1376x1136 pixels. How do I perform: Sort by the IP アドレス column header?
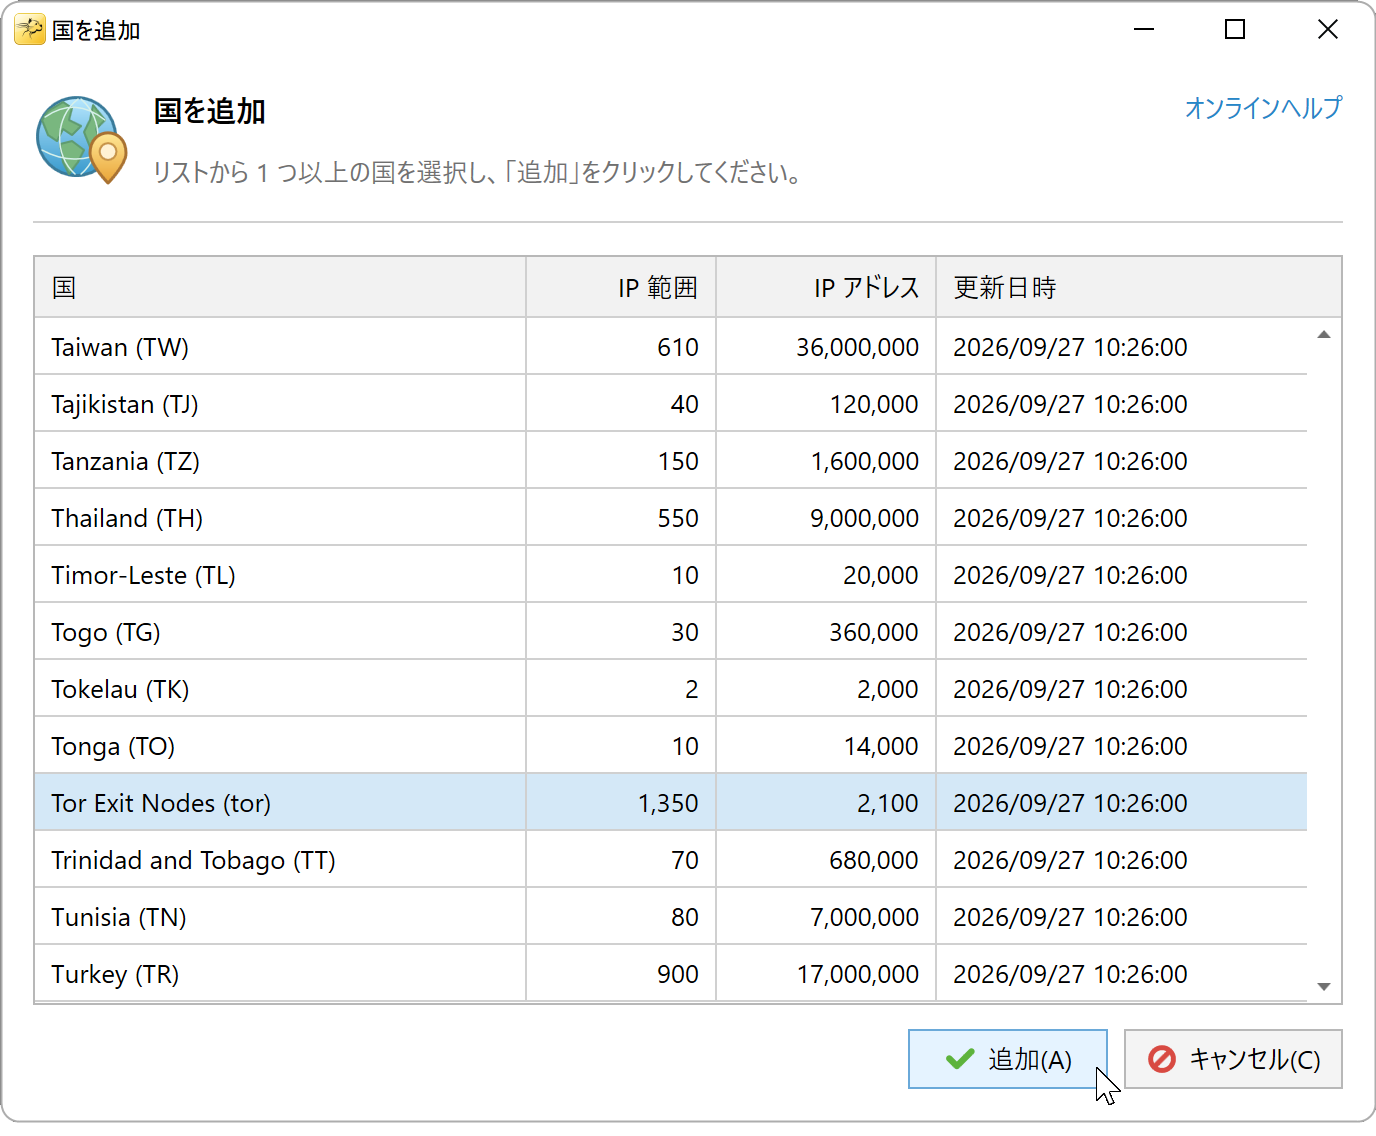tap(826, 288)
